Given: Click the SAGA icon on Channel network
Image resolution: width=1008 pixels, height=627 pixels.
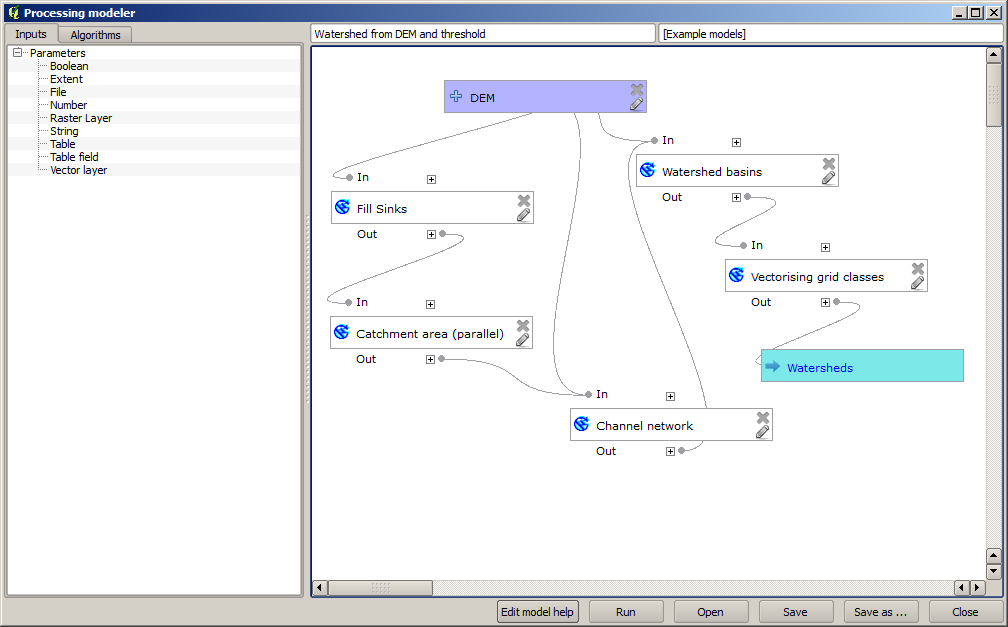Looking at the screenshot, I should point(581,425).
